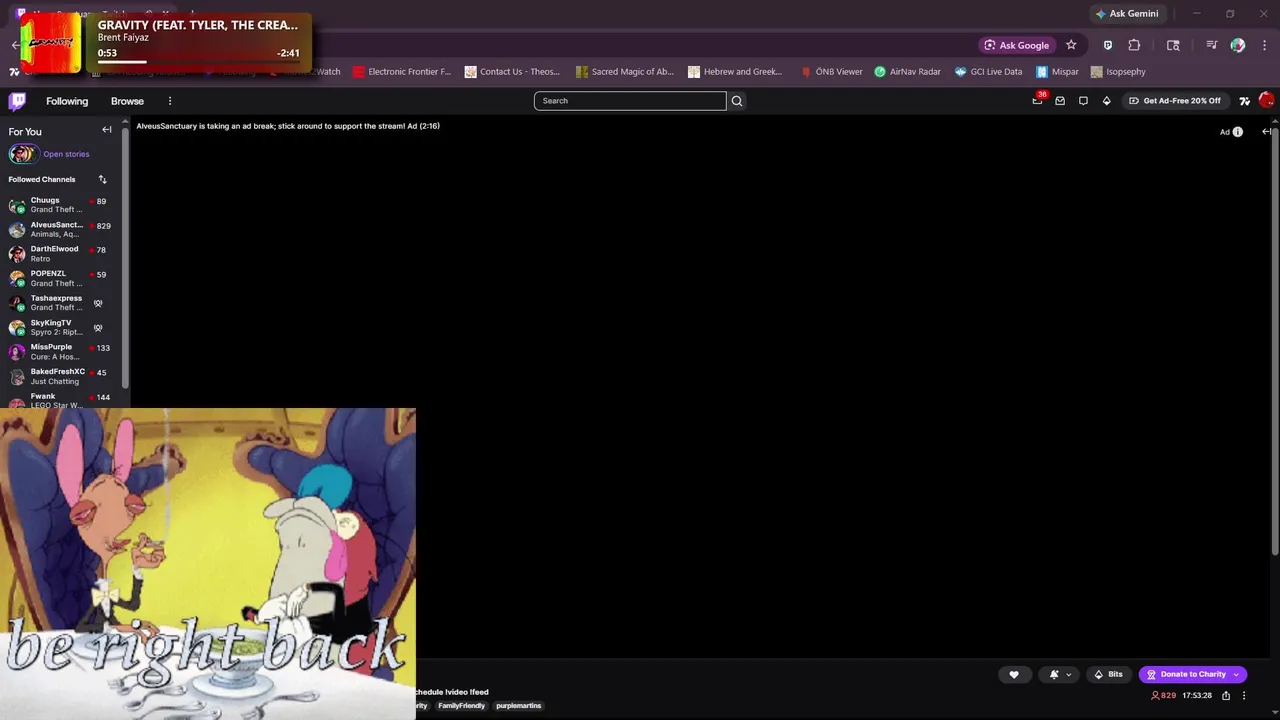
Task: Open the tab search icon
Action: click(1173, 45)
